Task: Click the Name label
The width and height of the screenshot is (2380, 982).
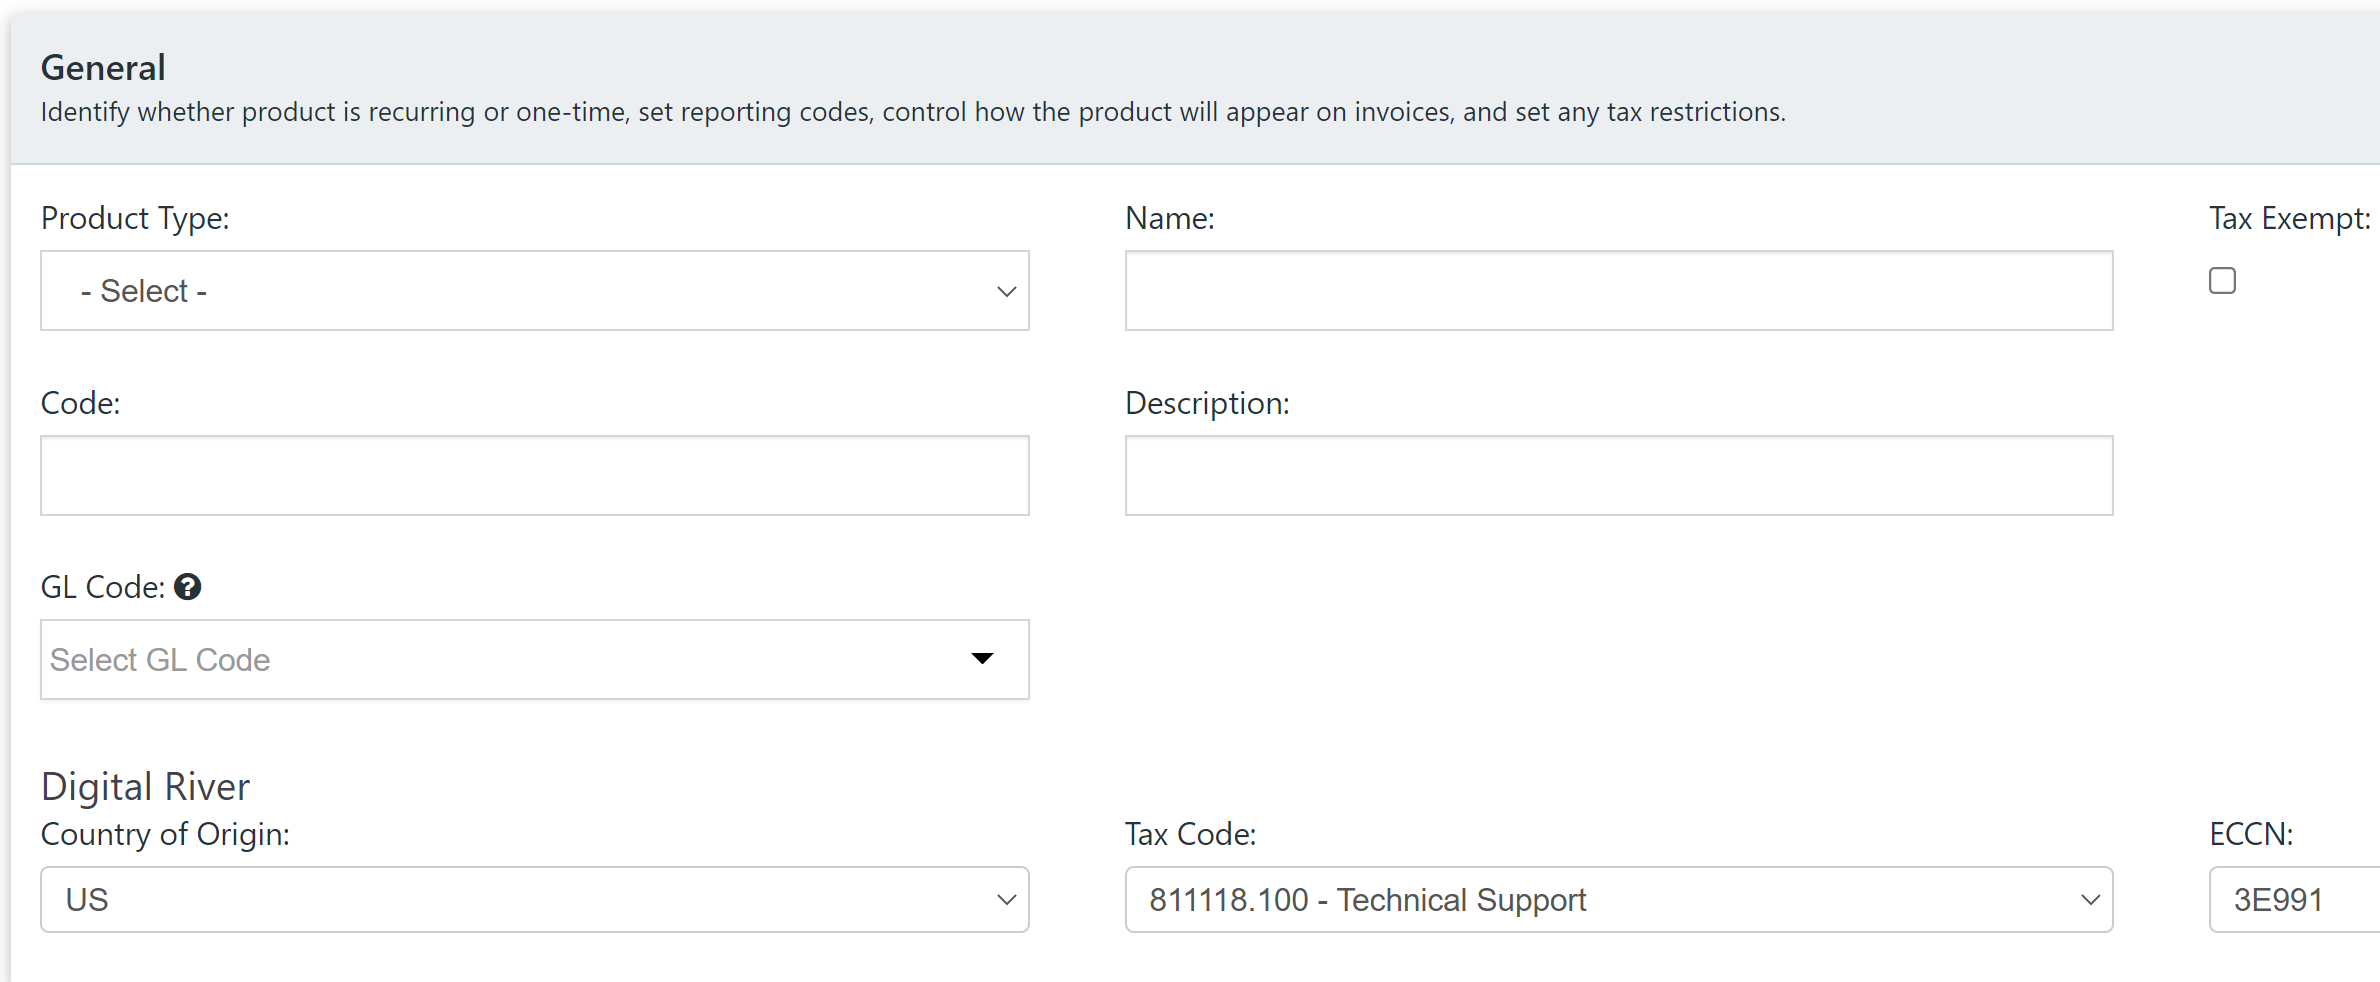Action: 1170,218
